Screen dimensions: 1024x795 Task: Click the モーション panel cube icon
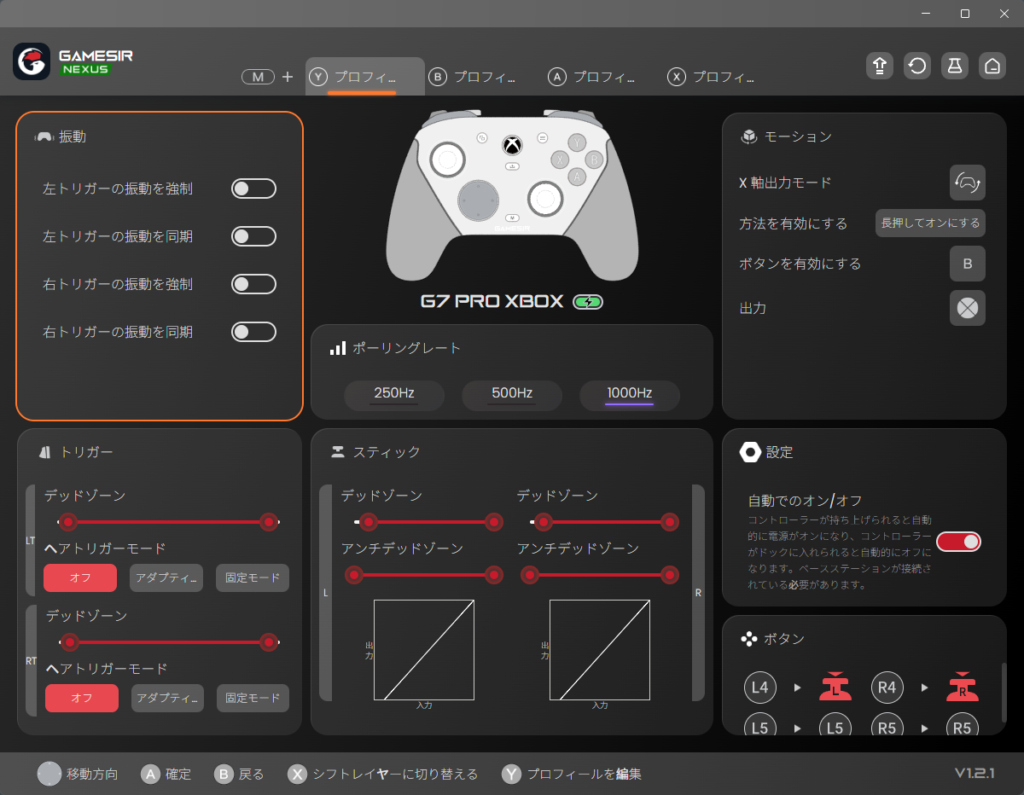[x=748, y=137]
